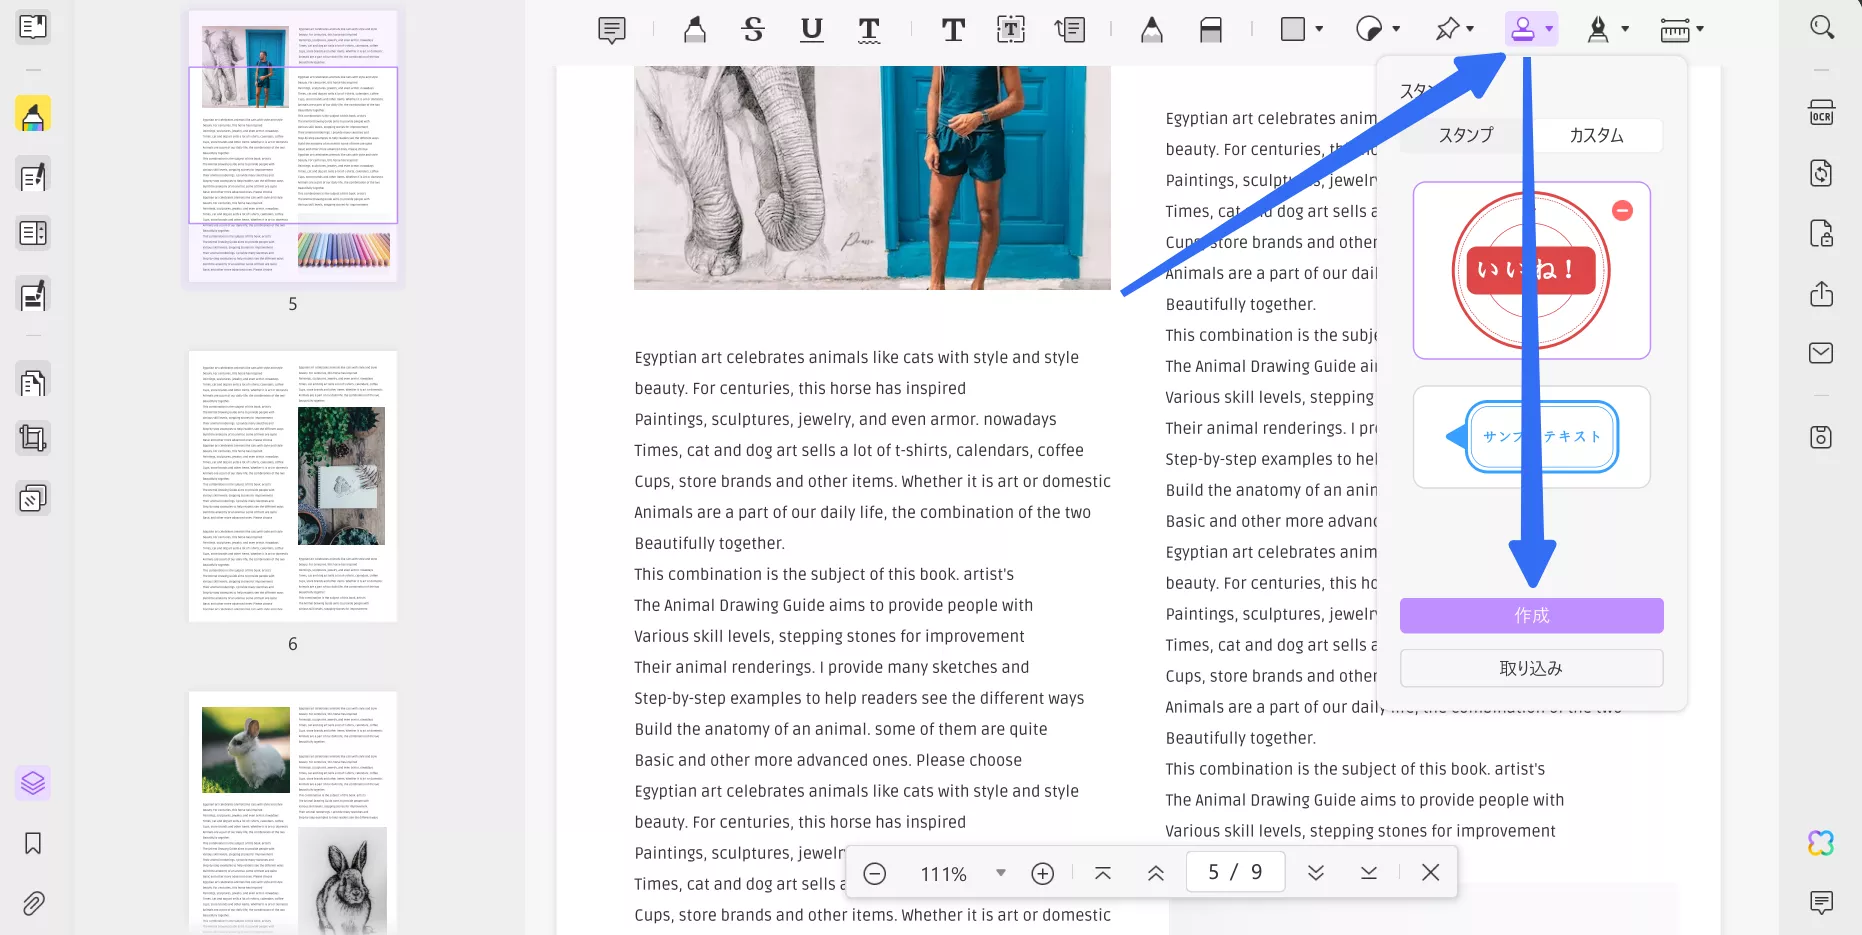Open the attachments paperclip panel

33,903
